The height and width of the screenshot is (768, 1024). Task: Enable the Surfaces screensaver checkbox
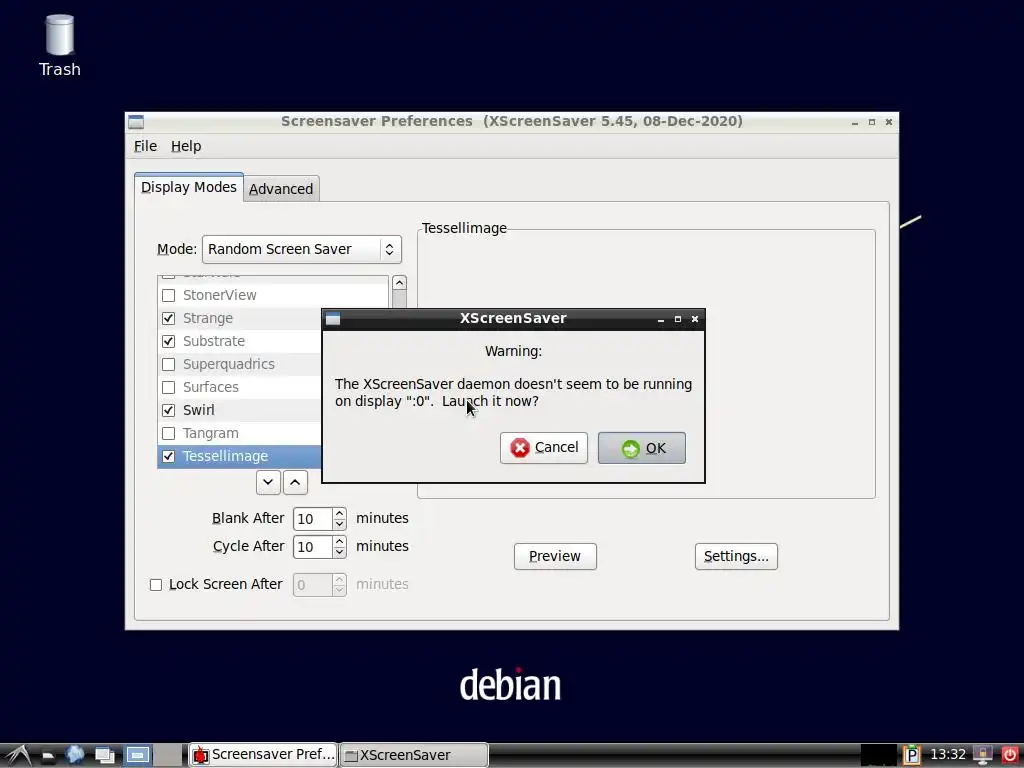click(x=168, y=387)
